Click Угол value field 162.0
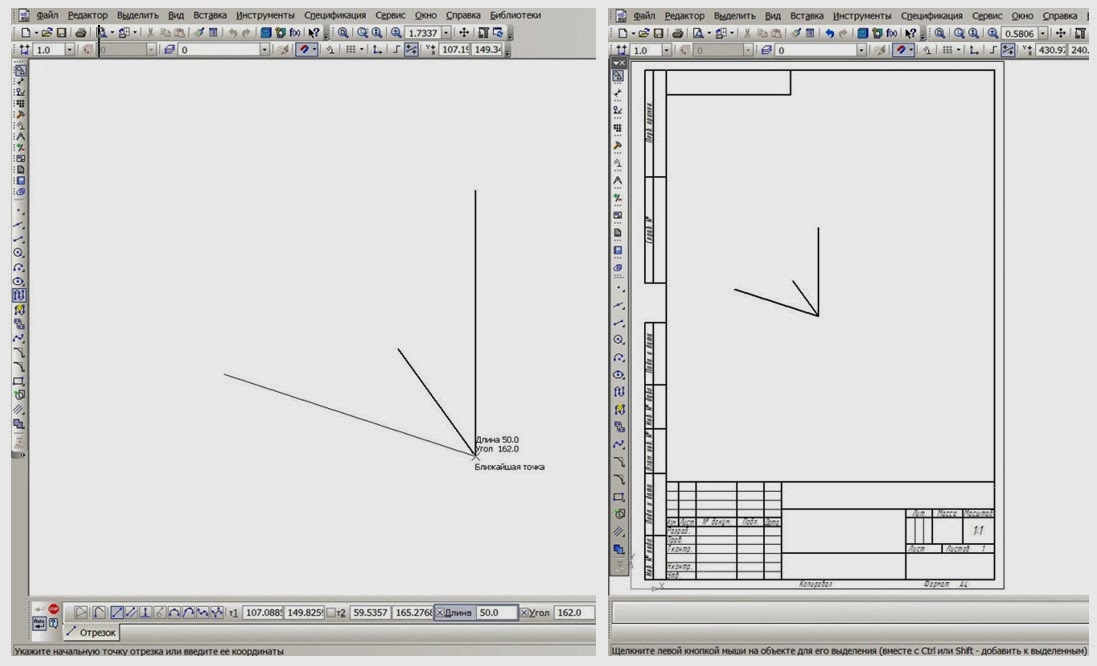 click(x=574, y=612)
